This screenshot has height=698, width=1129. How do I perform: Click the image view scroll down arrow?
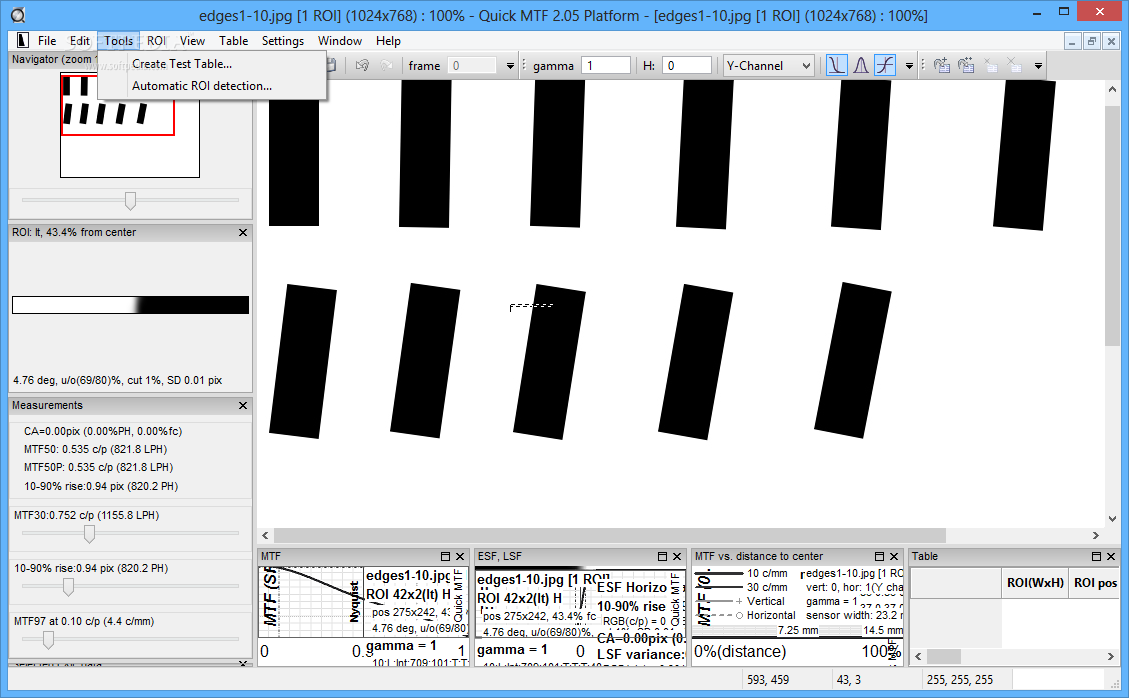(1112, 519)
